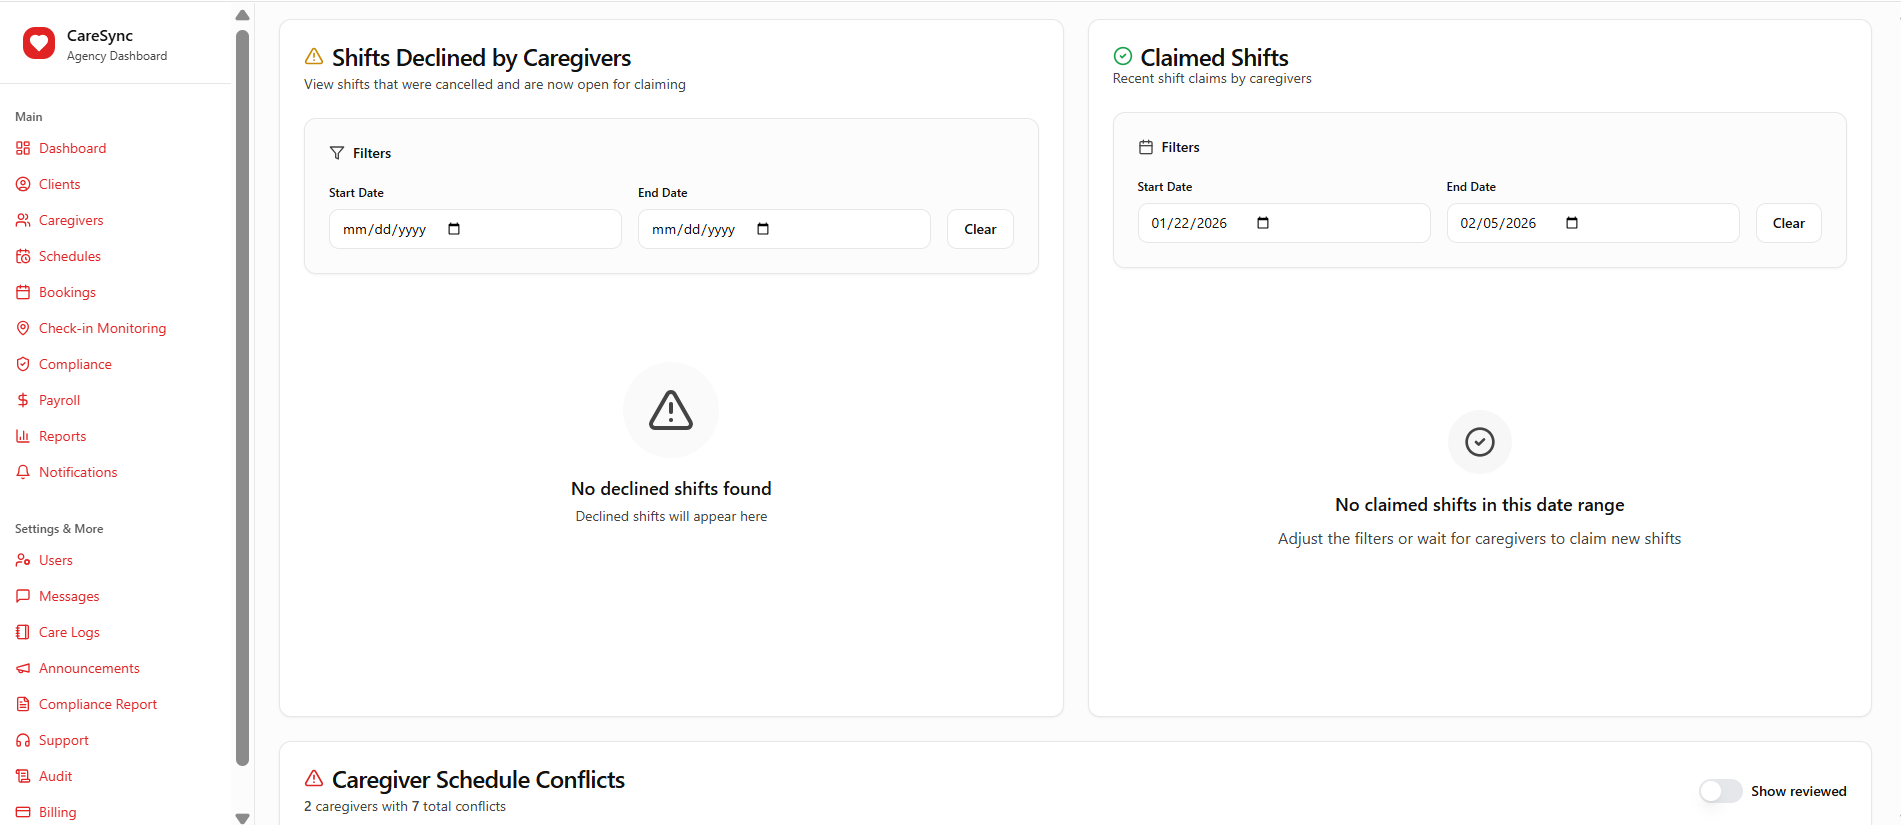Click the Caregiver Schedule Conflicts warning icon

click(x=314, y=778)
